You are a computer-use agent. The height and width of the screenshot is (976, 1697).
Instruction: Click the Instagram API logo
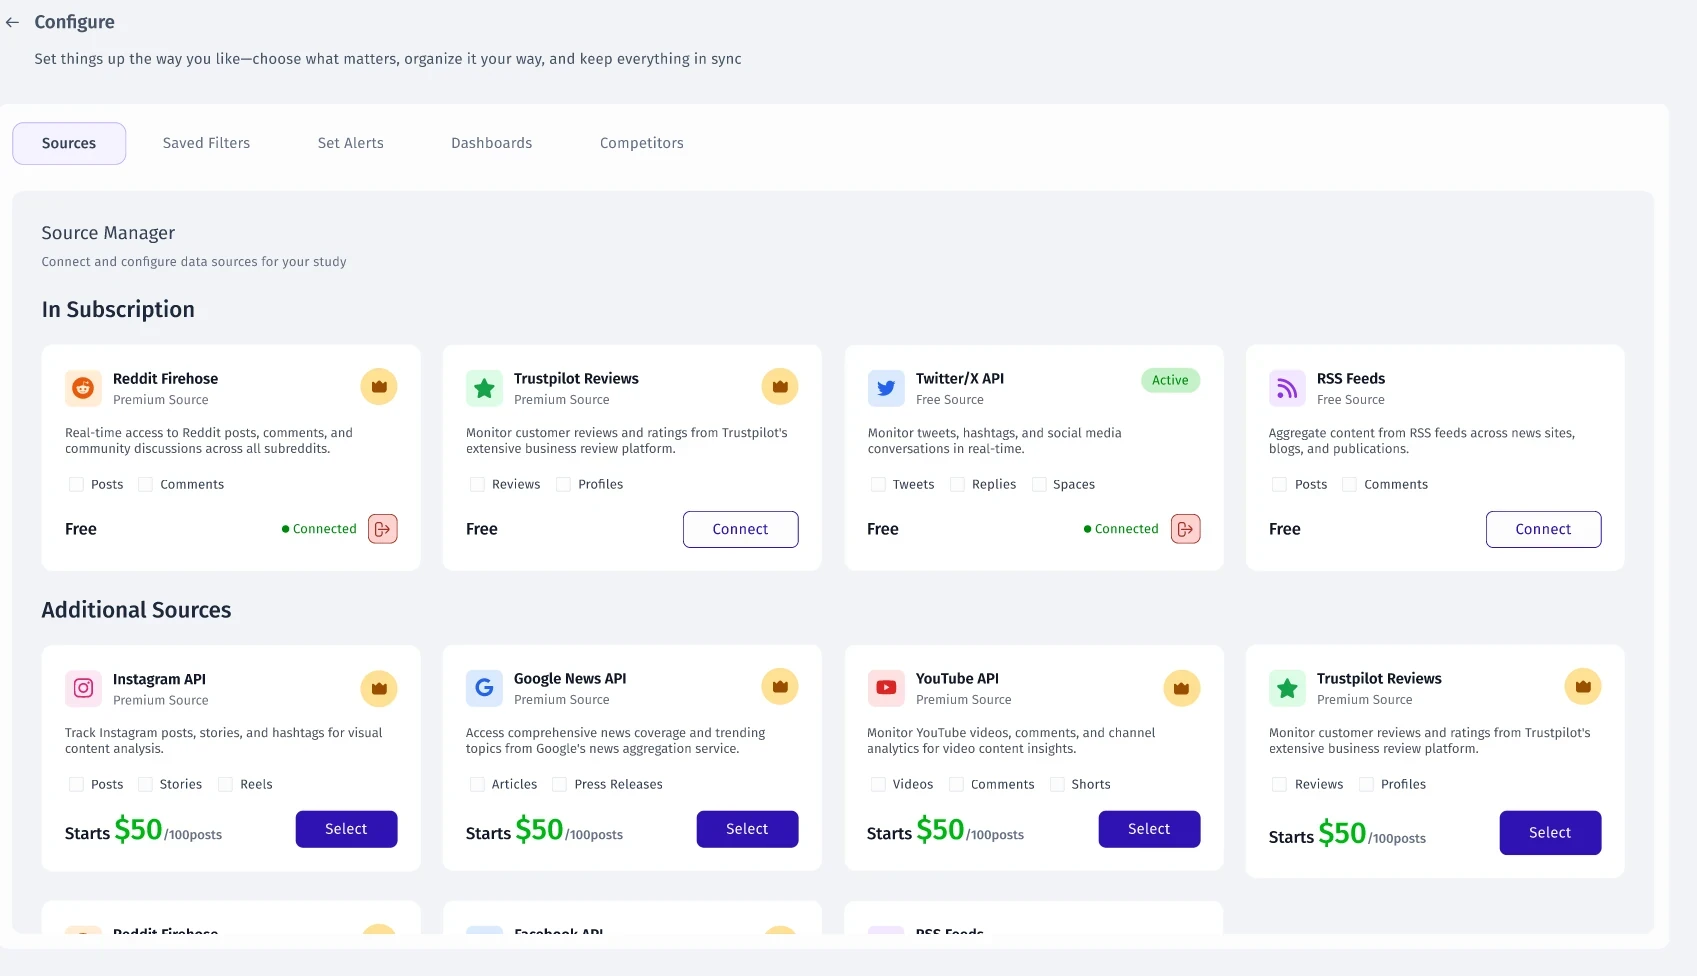pyautogui.click(x=84, y=688)
